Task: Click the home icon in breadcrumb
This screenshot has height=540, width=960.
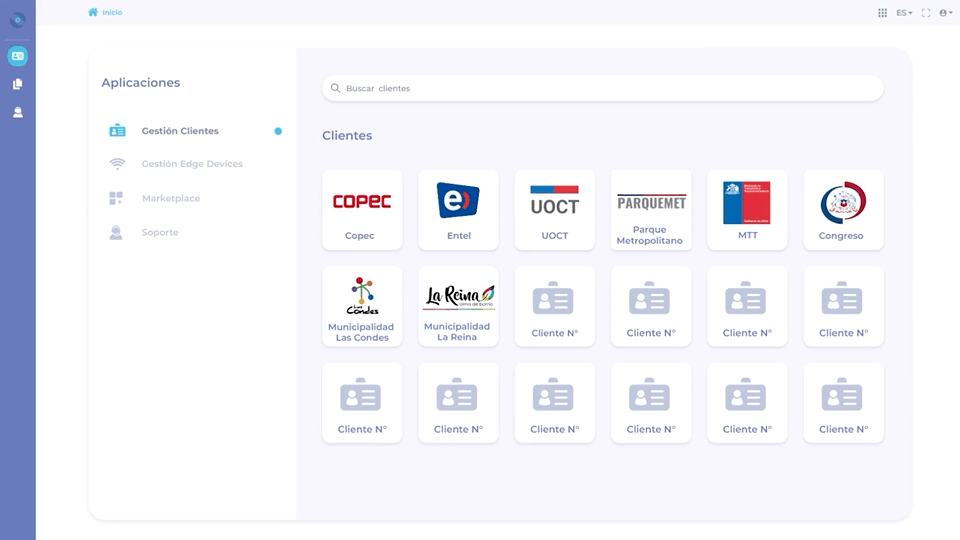Action: [93, 12]
